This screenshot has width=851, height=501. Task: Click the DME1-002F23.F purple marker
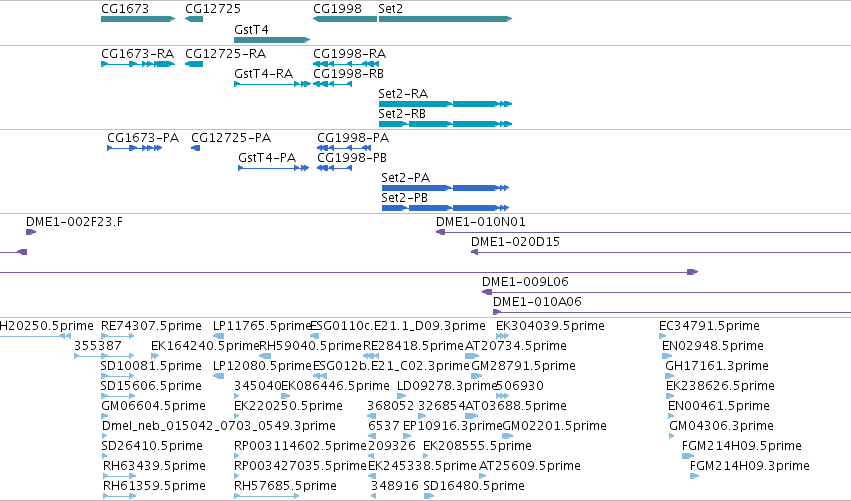31,232
